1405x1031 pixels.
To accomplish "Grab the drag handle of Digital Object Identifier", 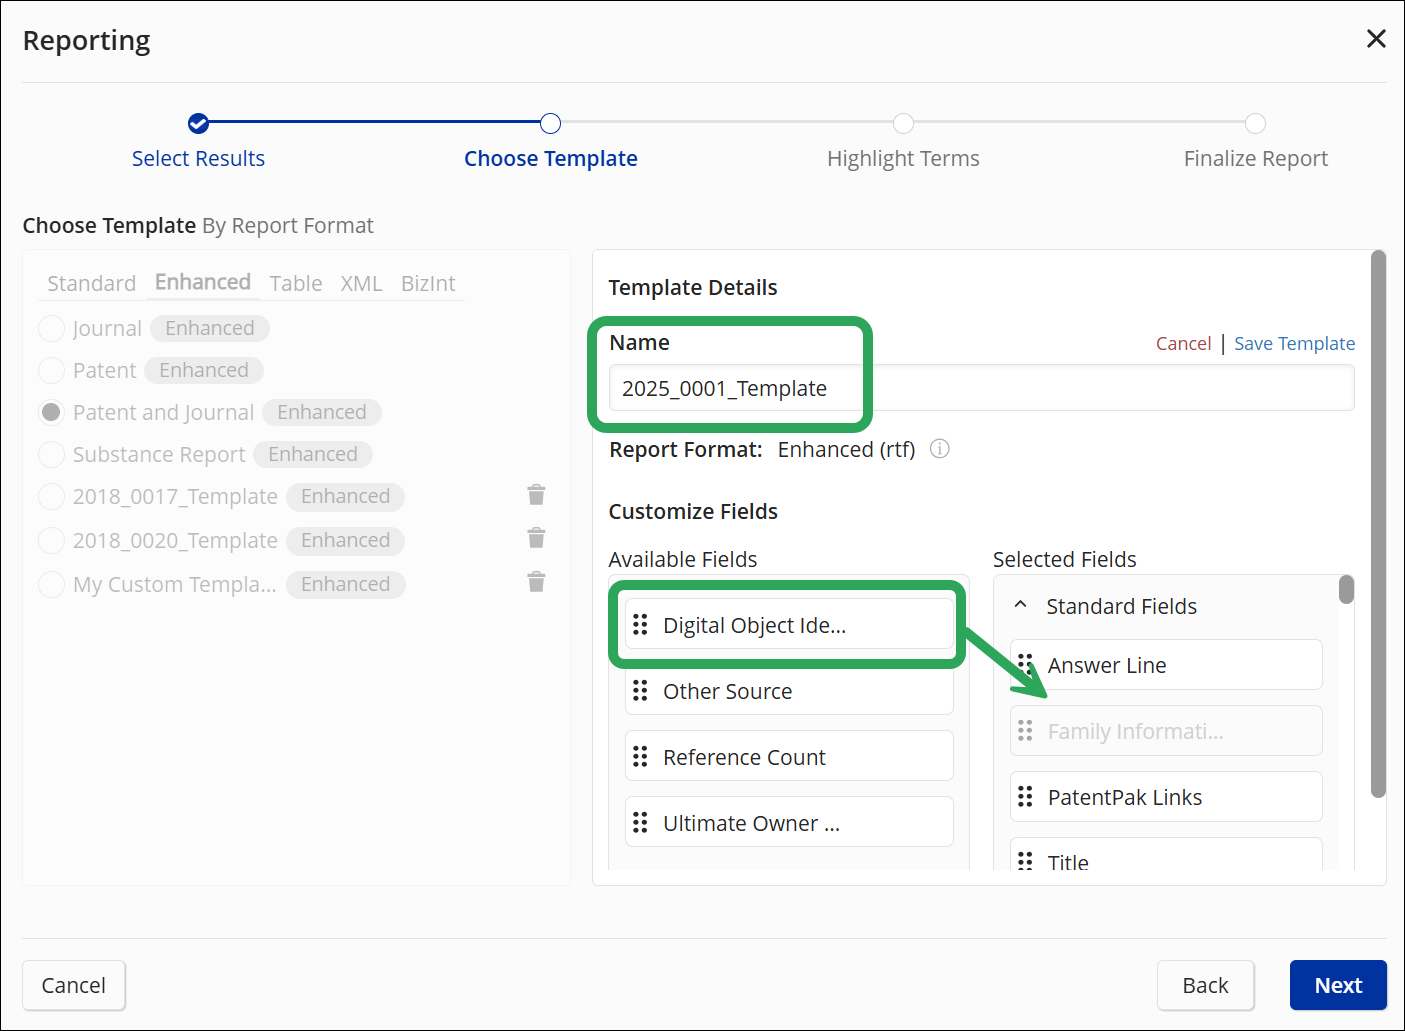I will point(640,625).
